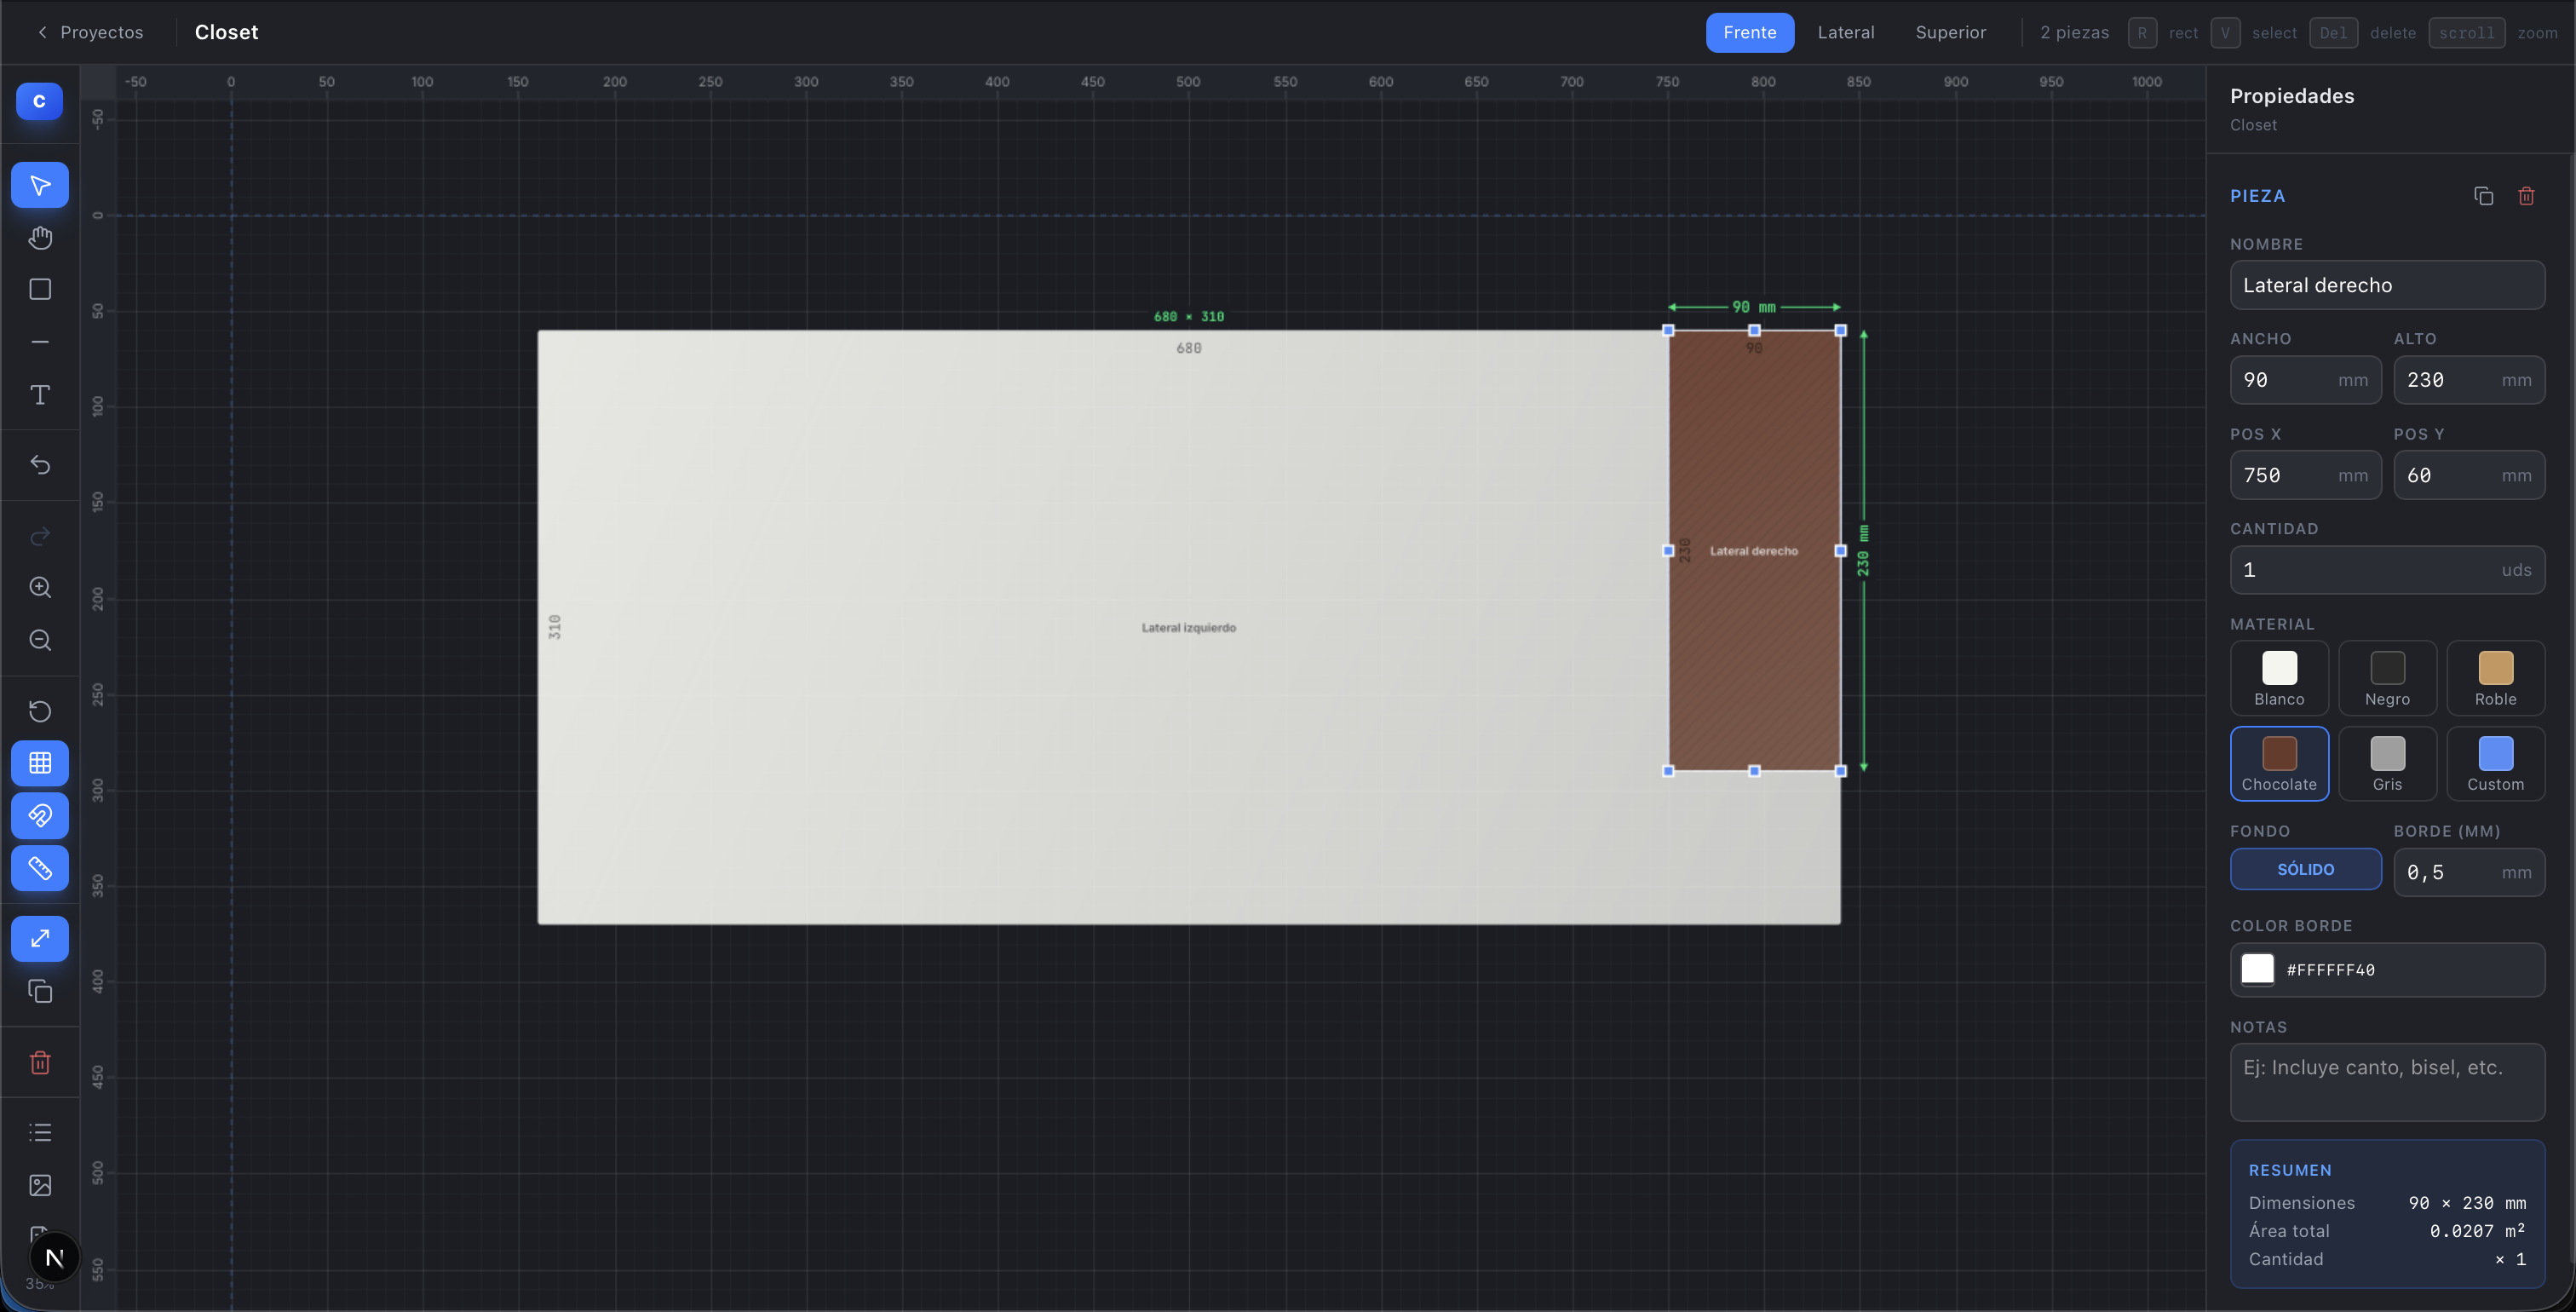Click the duplicate icon in left toolbar
Image resolution: width=2576 pixels, height=1312 pixels.
(x=40, y=991)
